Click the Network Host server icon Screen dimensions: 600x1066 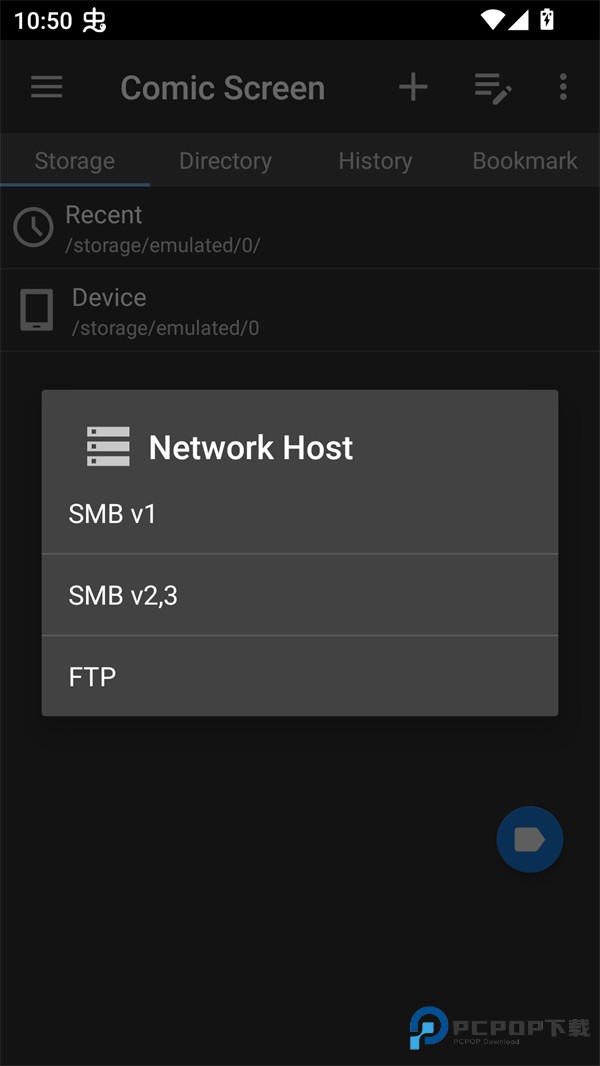108,447
